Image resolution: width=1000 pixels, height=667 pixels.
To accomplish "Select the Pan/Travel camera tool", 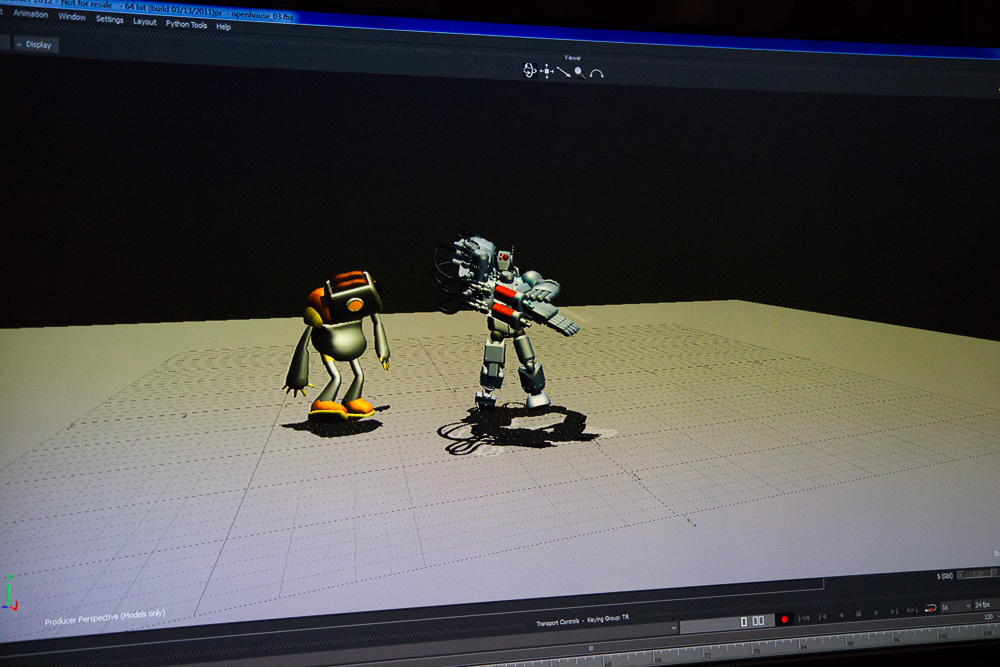I will click(x=547, y=71).
